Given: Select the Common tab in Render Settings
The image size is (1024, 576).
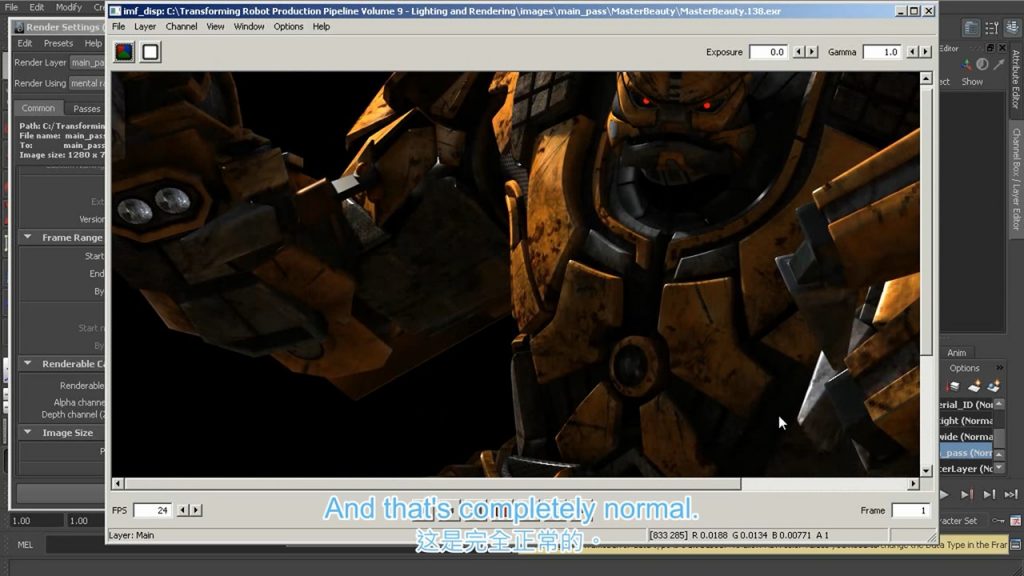Looking at the screenshot, I should (38, 108).
